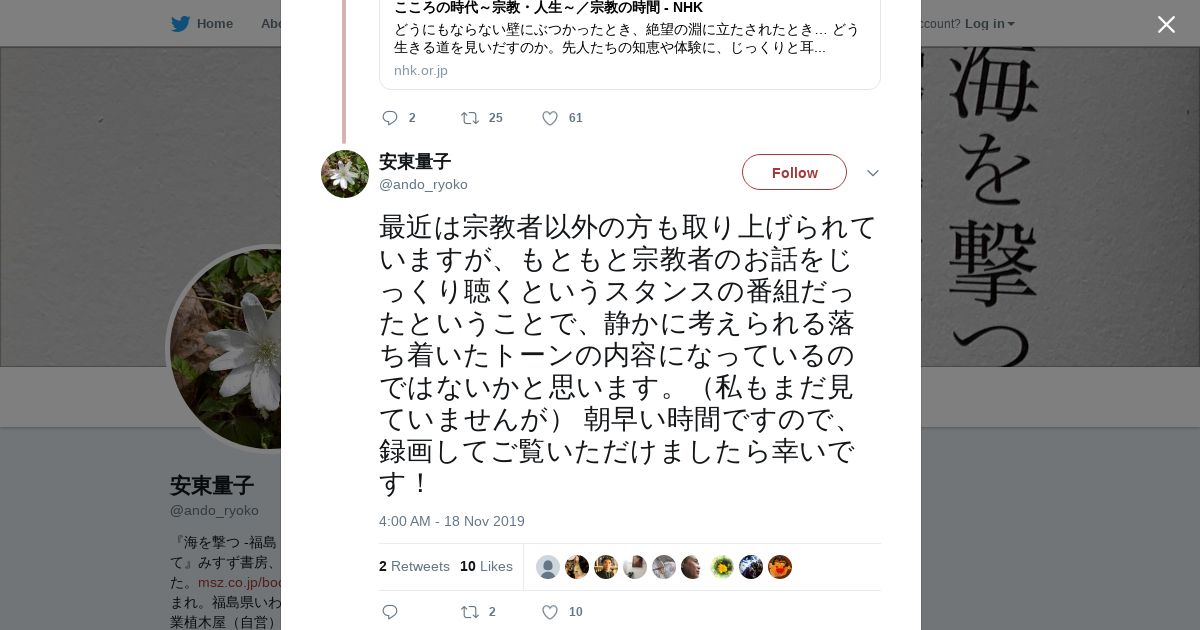The height and width of the screenshot is (630, 1200).
Task: Click the first liker's gray default avatar
Action: 548,567
